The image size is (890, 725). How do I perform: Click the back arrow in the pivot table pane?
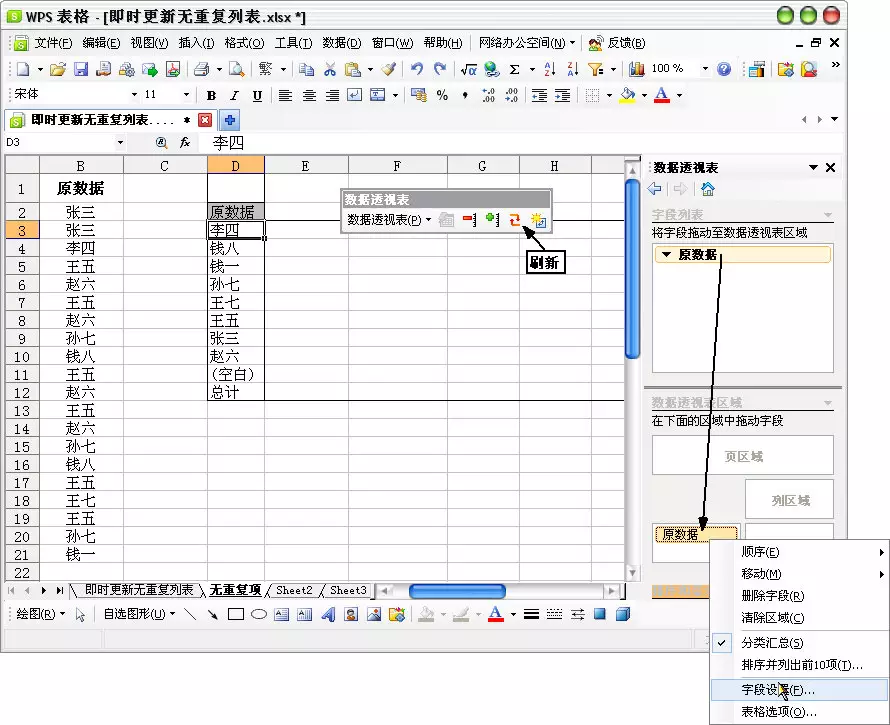click(654, 188)
